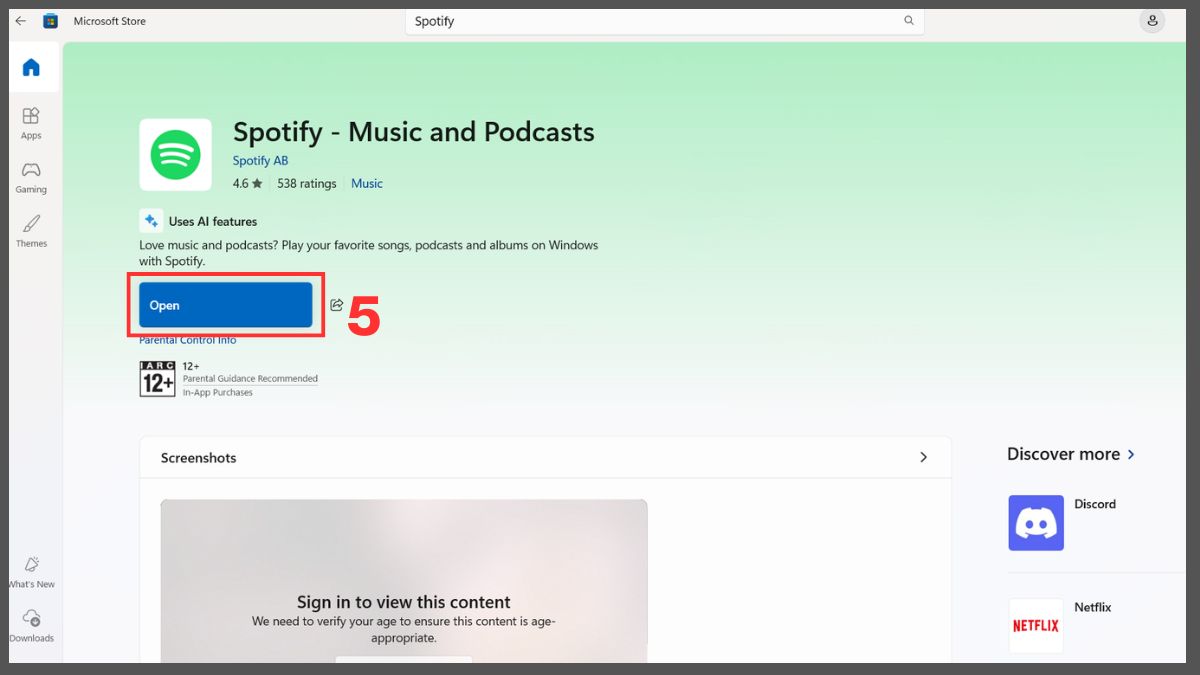The width and height of the screenshot is (1200, 675).
Task: Open the Netflix app name in Discover more
Action: point(1093,607)
